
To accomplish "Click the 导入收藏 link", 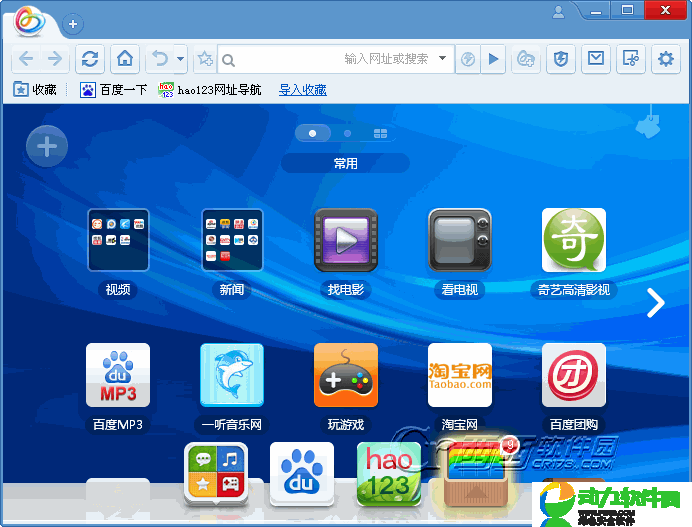I will tap(303, 90).
